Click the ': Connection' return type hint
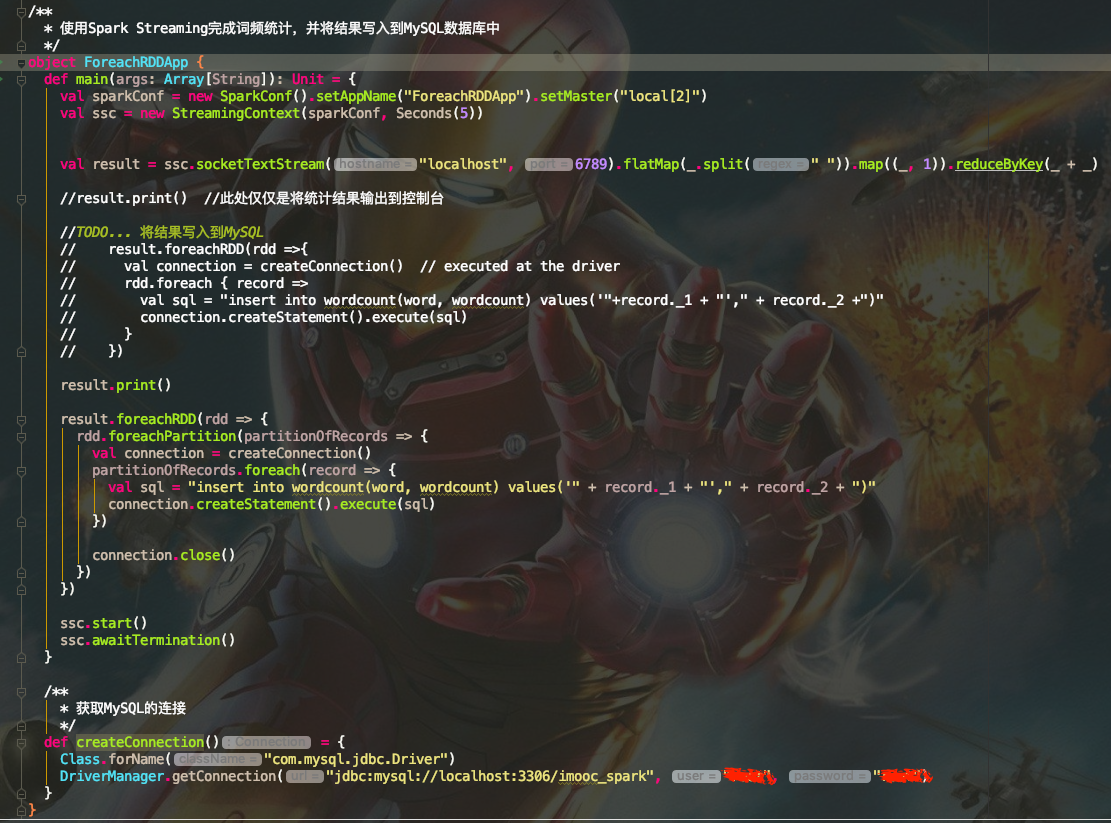 point(266,742)
